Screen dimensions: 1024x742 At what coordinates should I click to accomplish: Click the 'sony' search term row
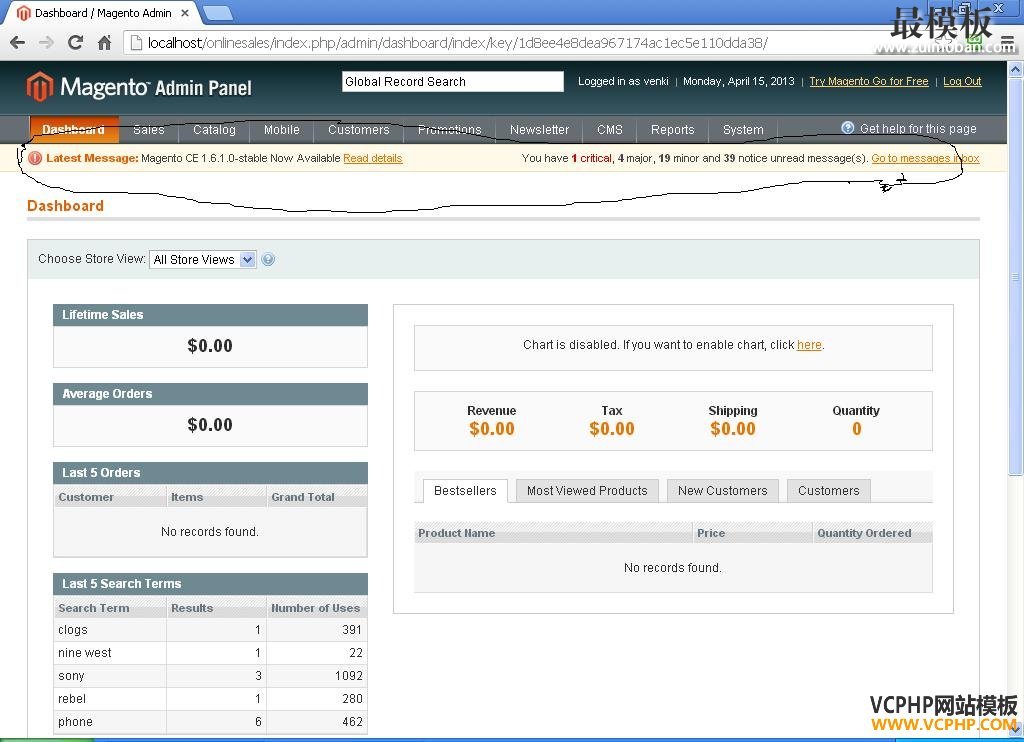pos(210,675)
